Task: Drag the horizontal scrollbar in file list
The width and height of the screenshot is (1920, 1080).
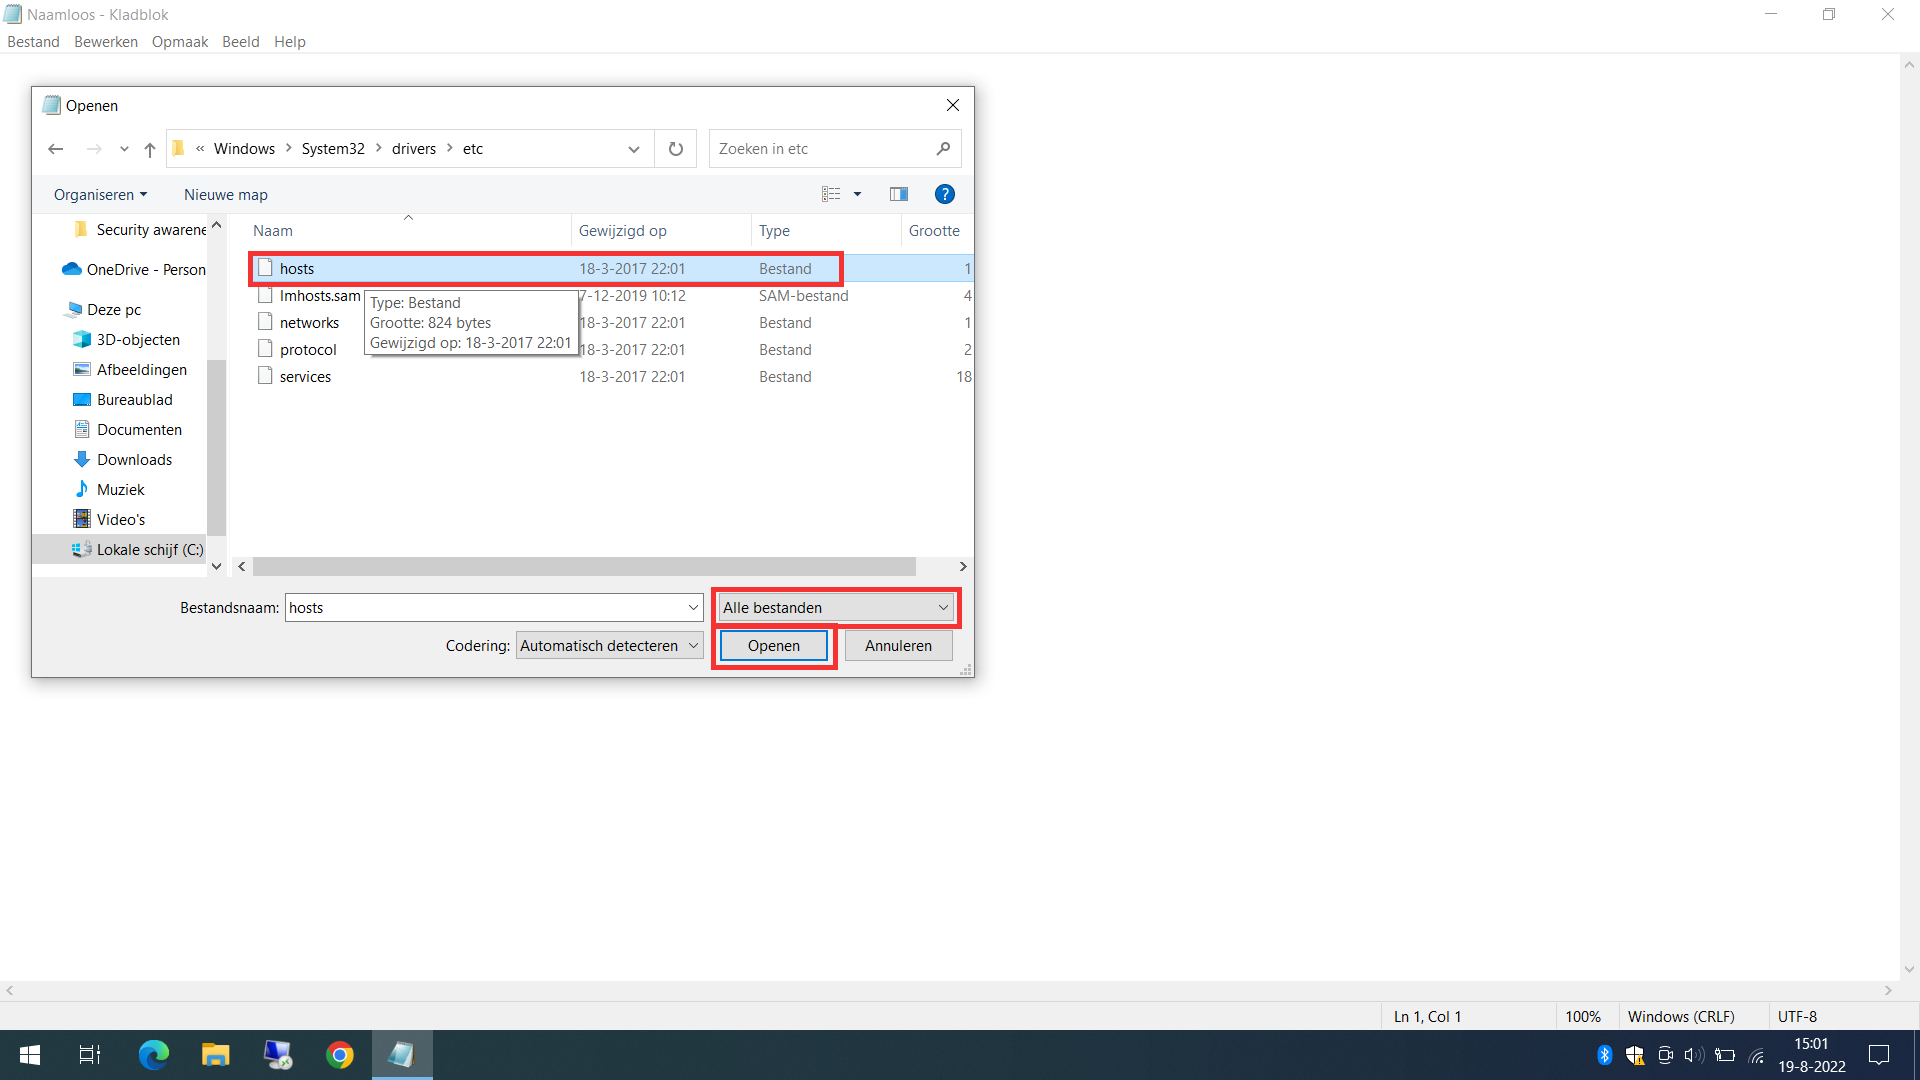Action: pyautogui.click(x=601, y=566)
